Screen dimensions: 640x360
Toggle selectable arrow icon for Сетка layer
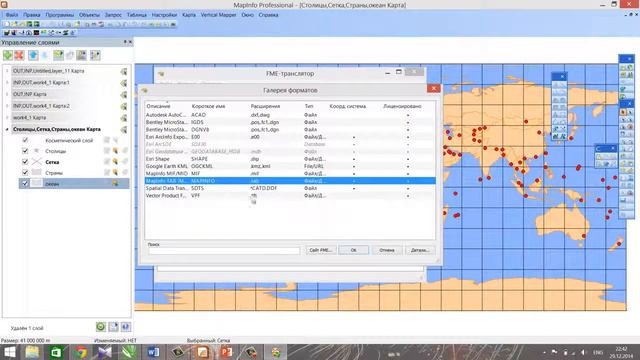pos(116,162)
